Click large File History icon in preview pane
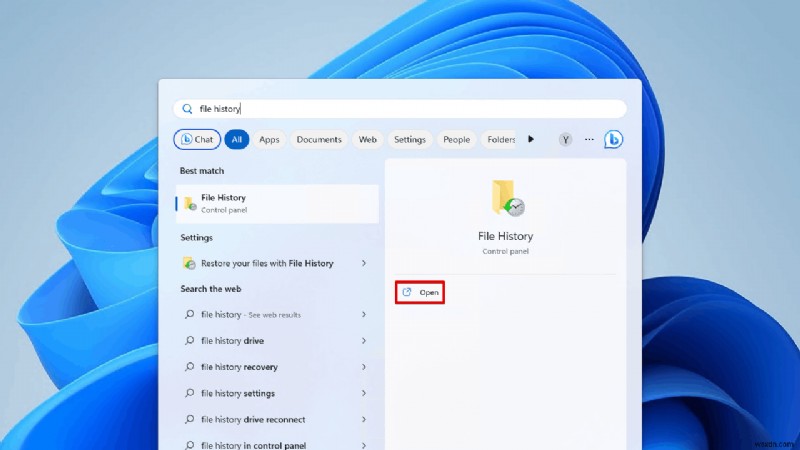800x450 pixels. tap(508, 197)
